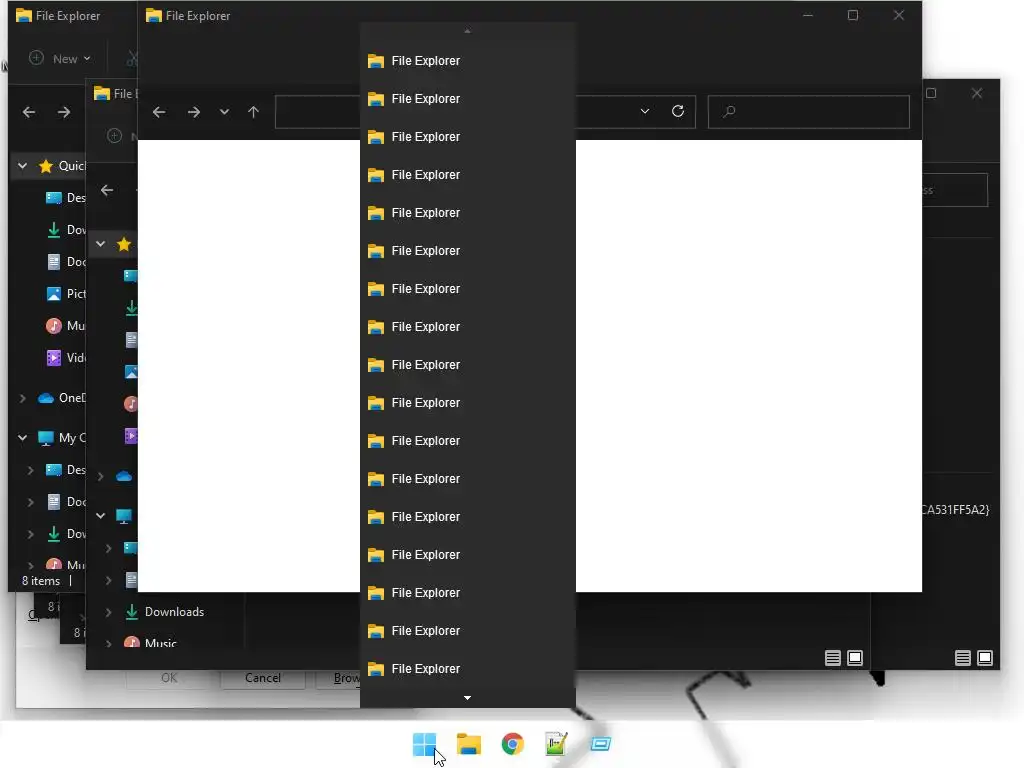Collapse My Computer in back-left window

(22, 438)
